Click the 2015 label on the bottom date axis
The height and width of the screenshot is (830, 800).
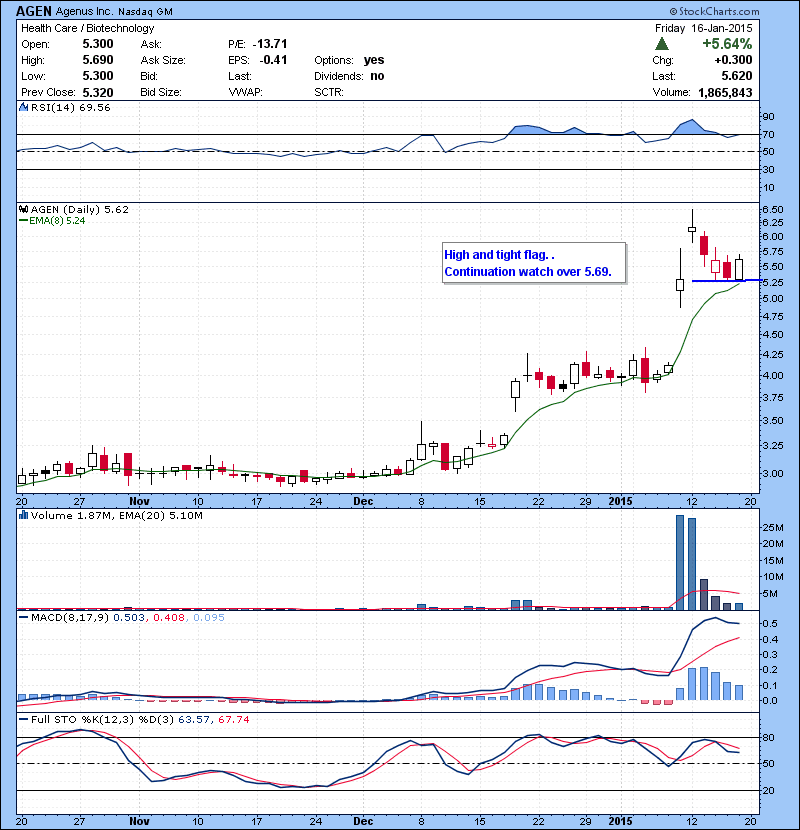click(x=620, y=821)
